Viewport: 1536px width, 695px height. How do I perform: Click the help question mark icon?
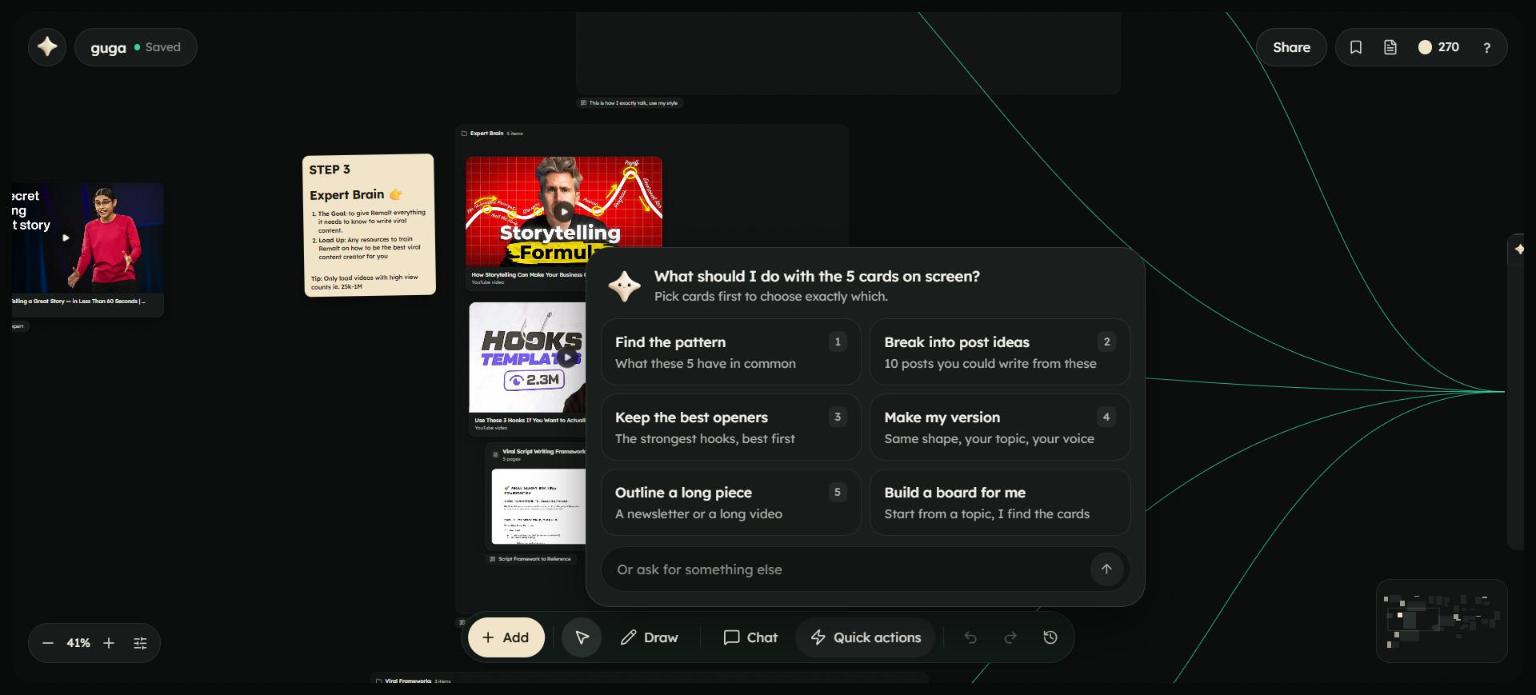coord(1486,47)
